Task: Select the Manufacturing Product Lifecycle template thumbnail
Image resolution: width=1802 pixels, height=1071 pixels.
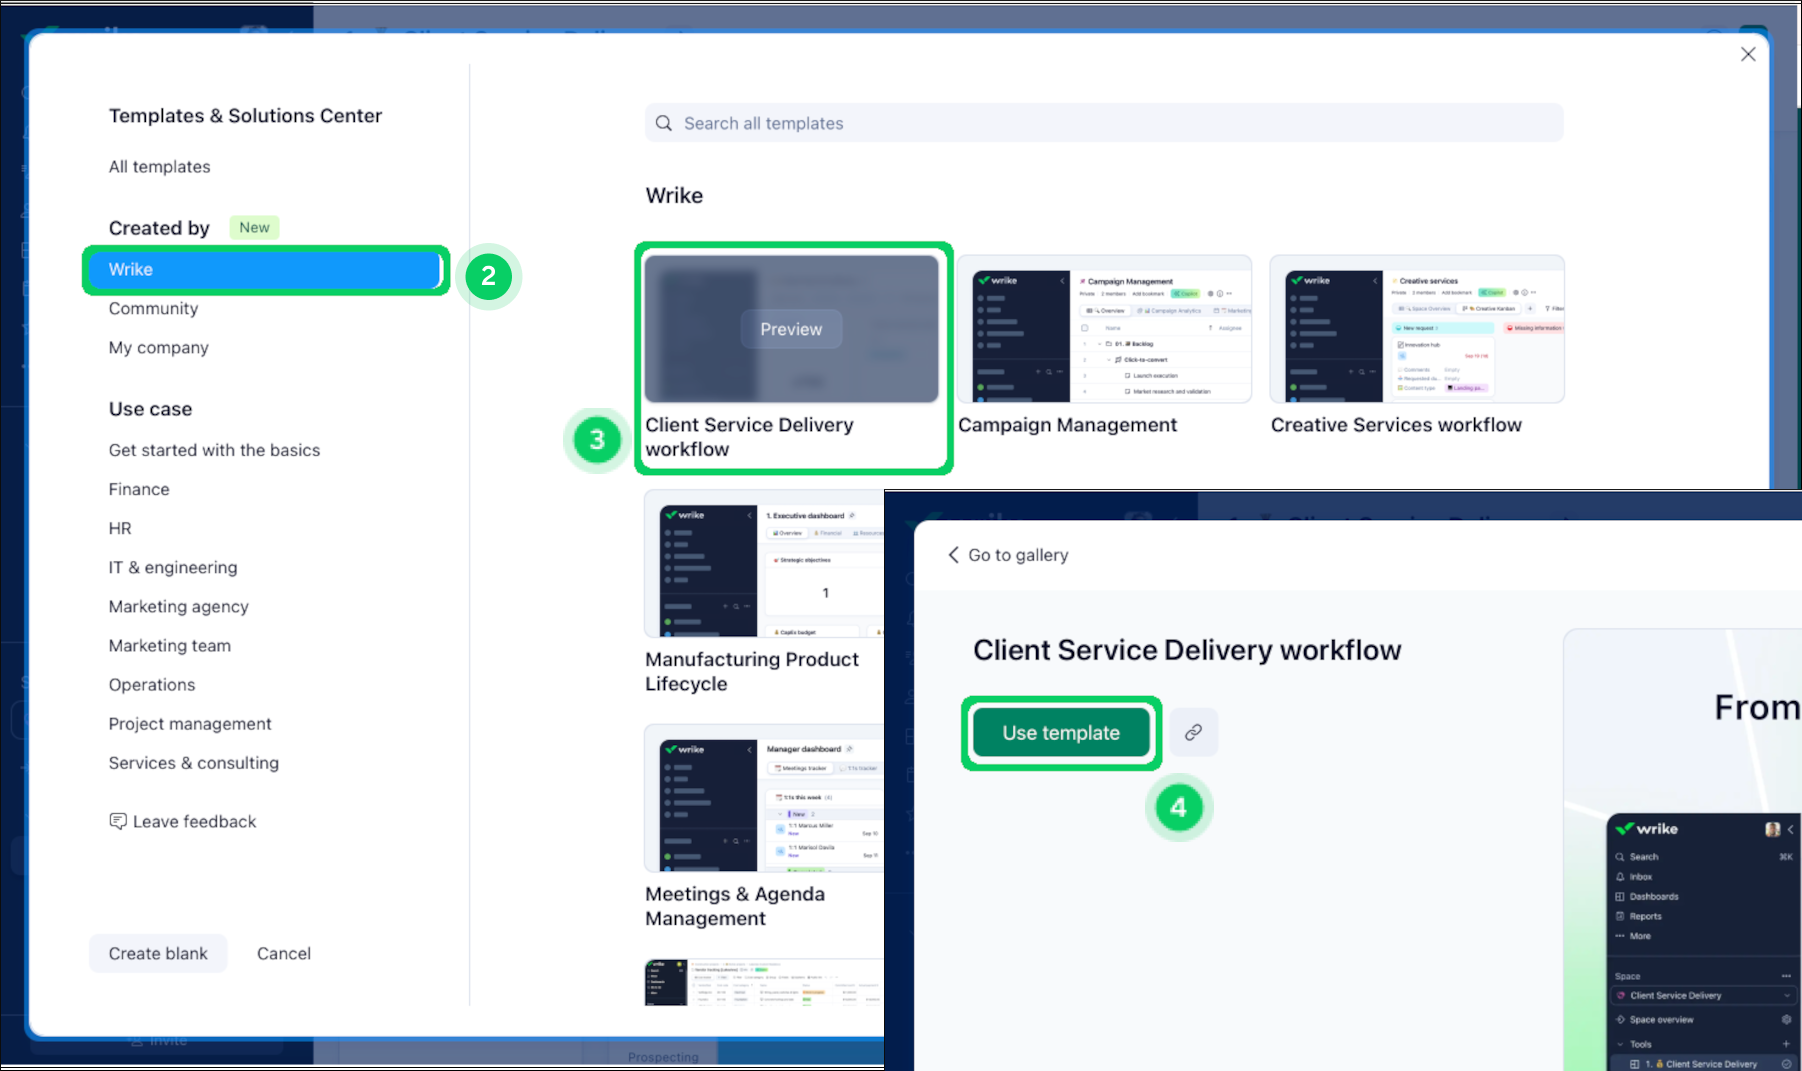Action: [x=764, y=564]
